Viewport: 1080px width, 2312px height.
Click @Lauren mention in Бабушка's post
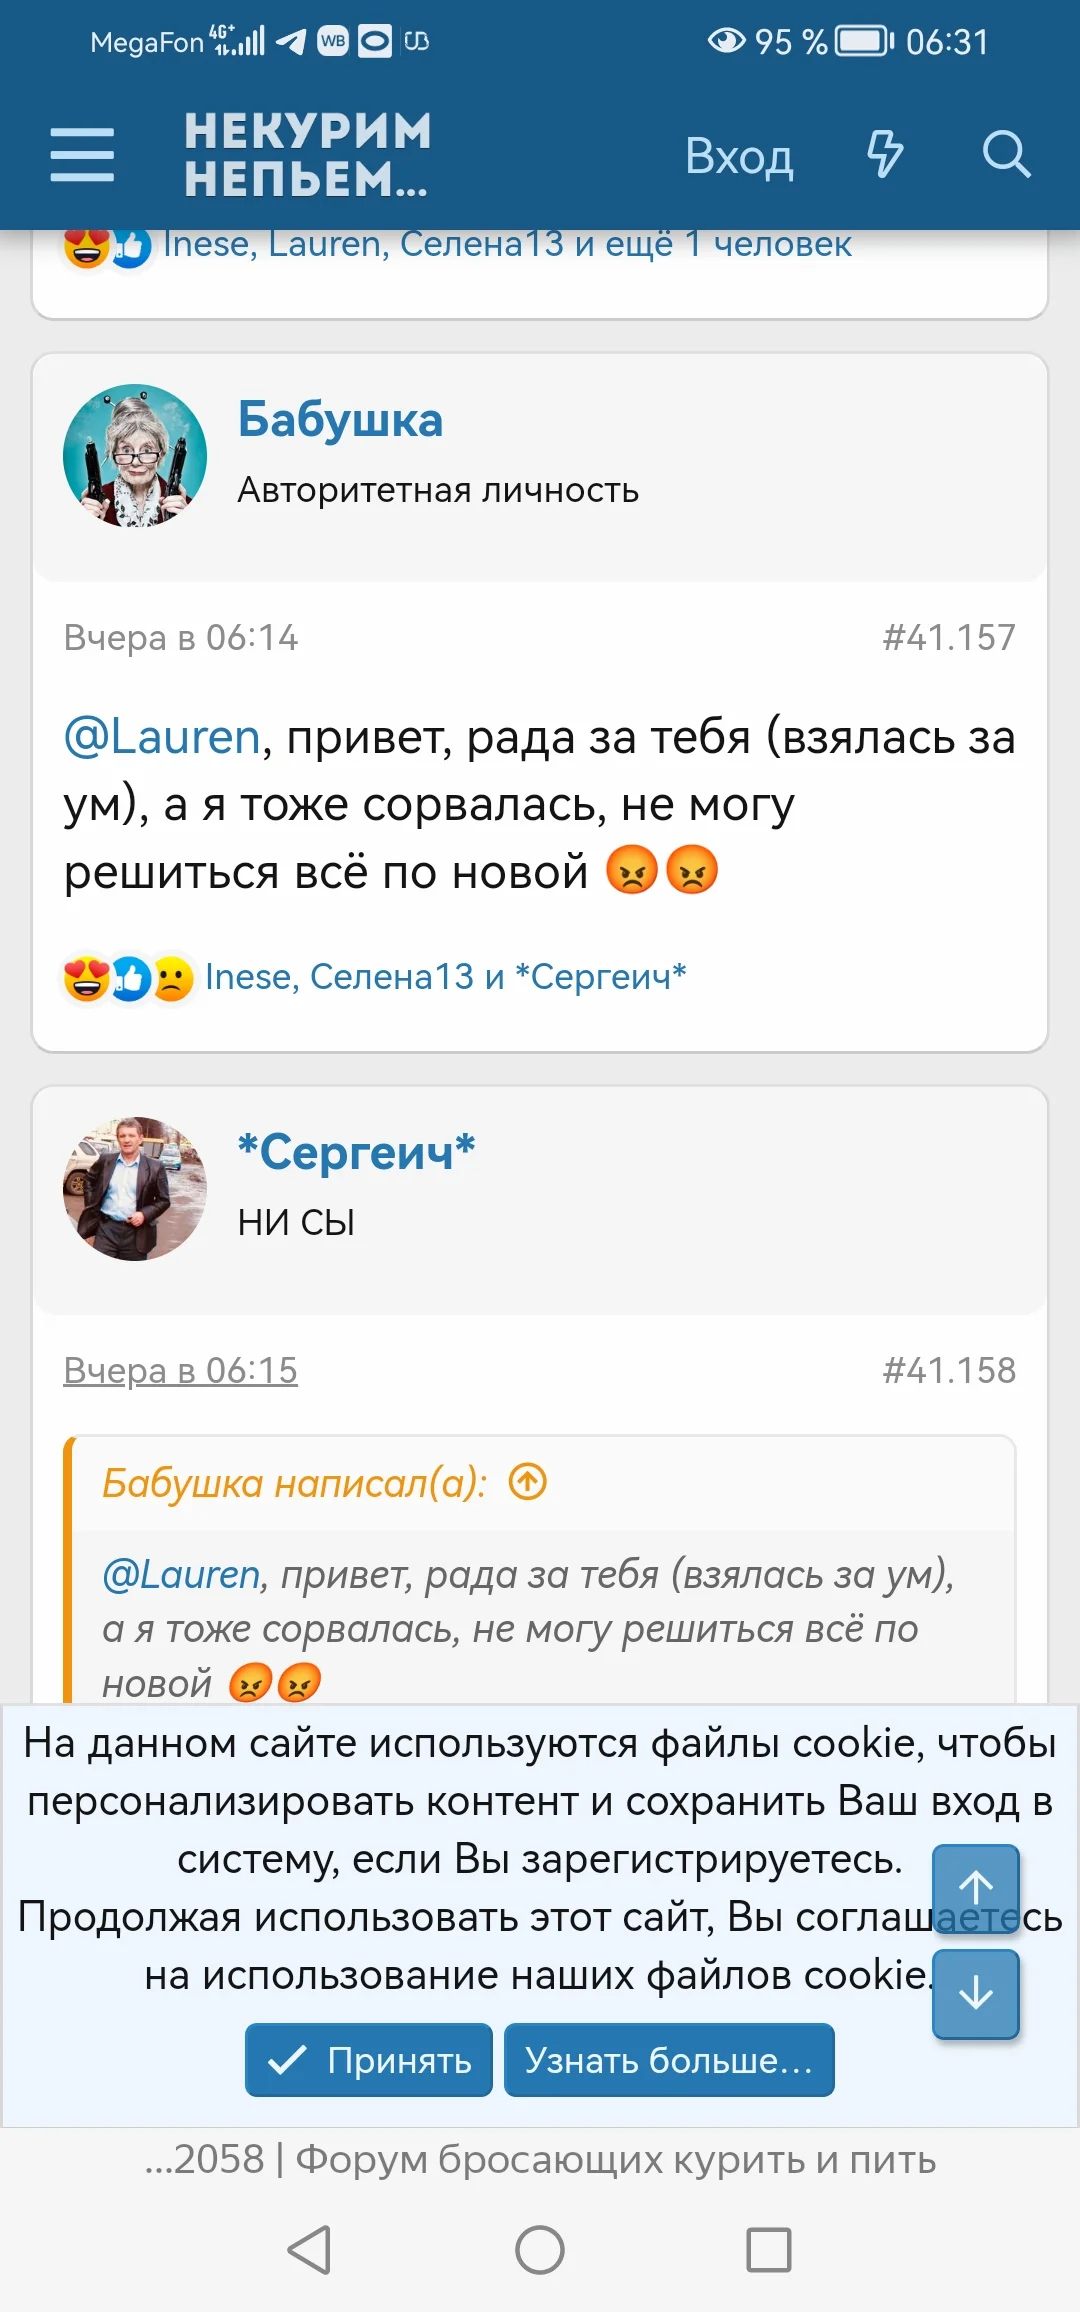click(x=162, y=738)
